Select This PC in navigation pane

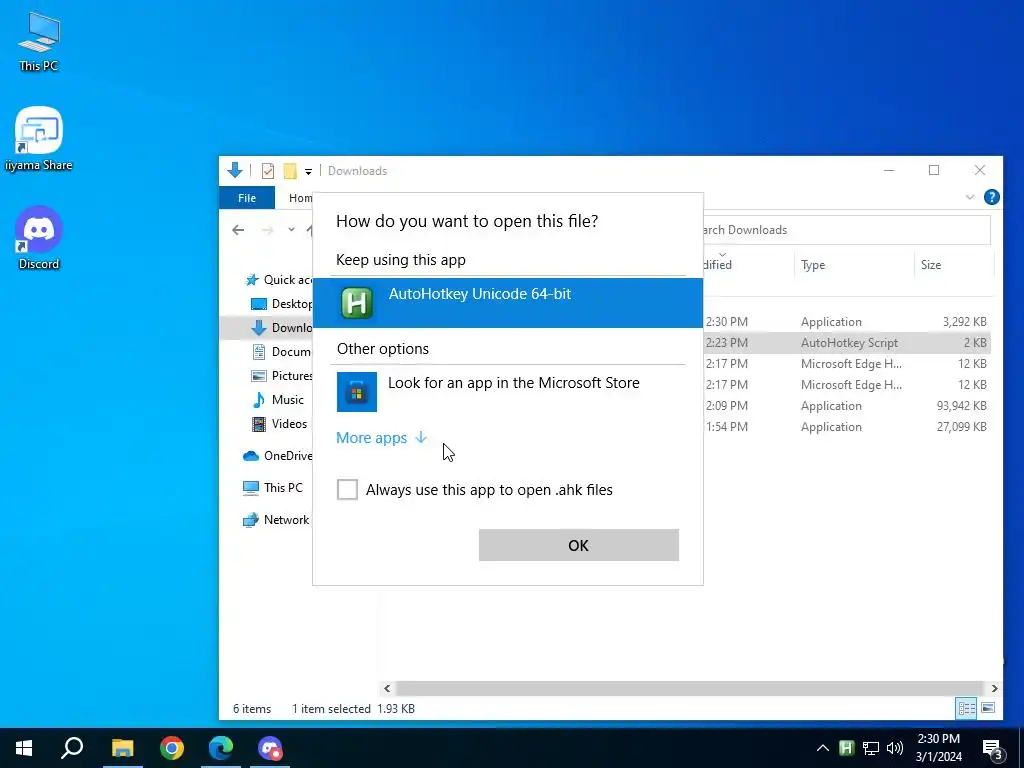[x=273, y=488]
